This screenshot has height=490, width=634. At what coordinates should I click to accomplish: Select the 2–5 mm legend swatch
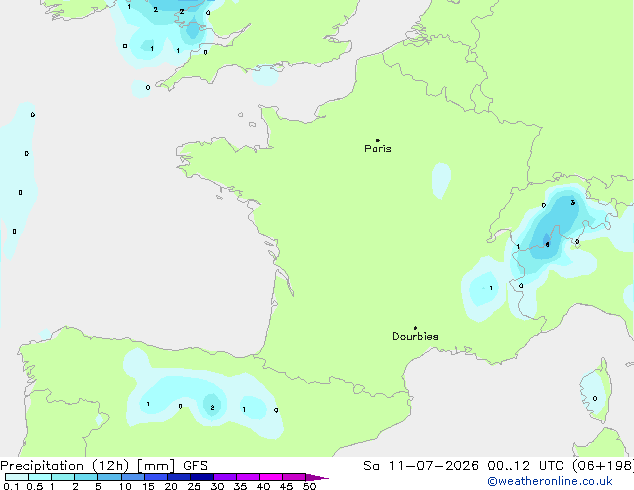pyautogui.click(x=86, y=477)
